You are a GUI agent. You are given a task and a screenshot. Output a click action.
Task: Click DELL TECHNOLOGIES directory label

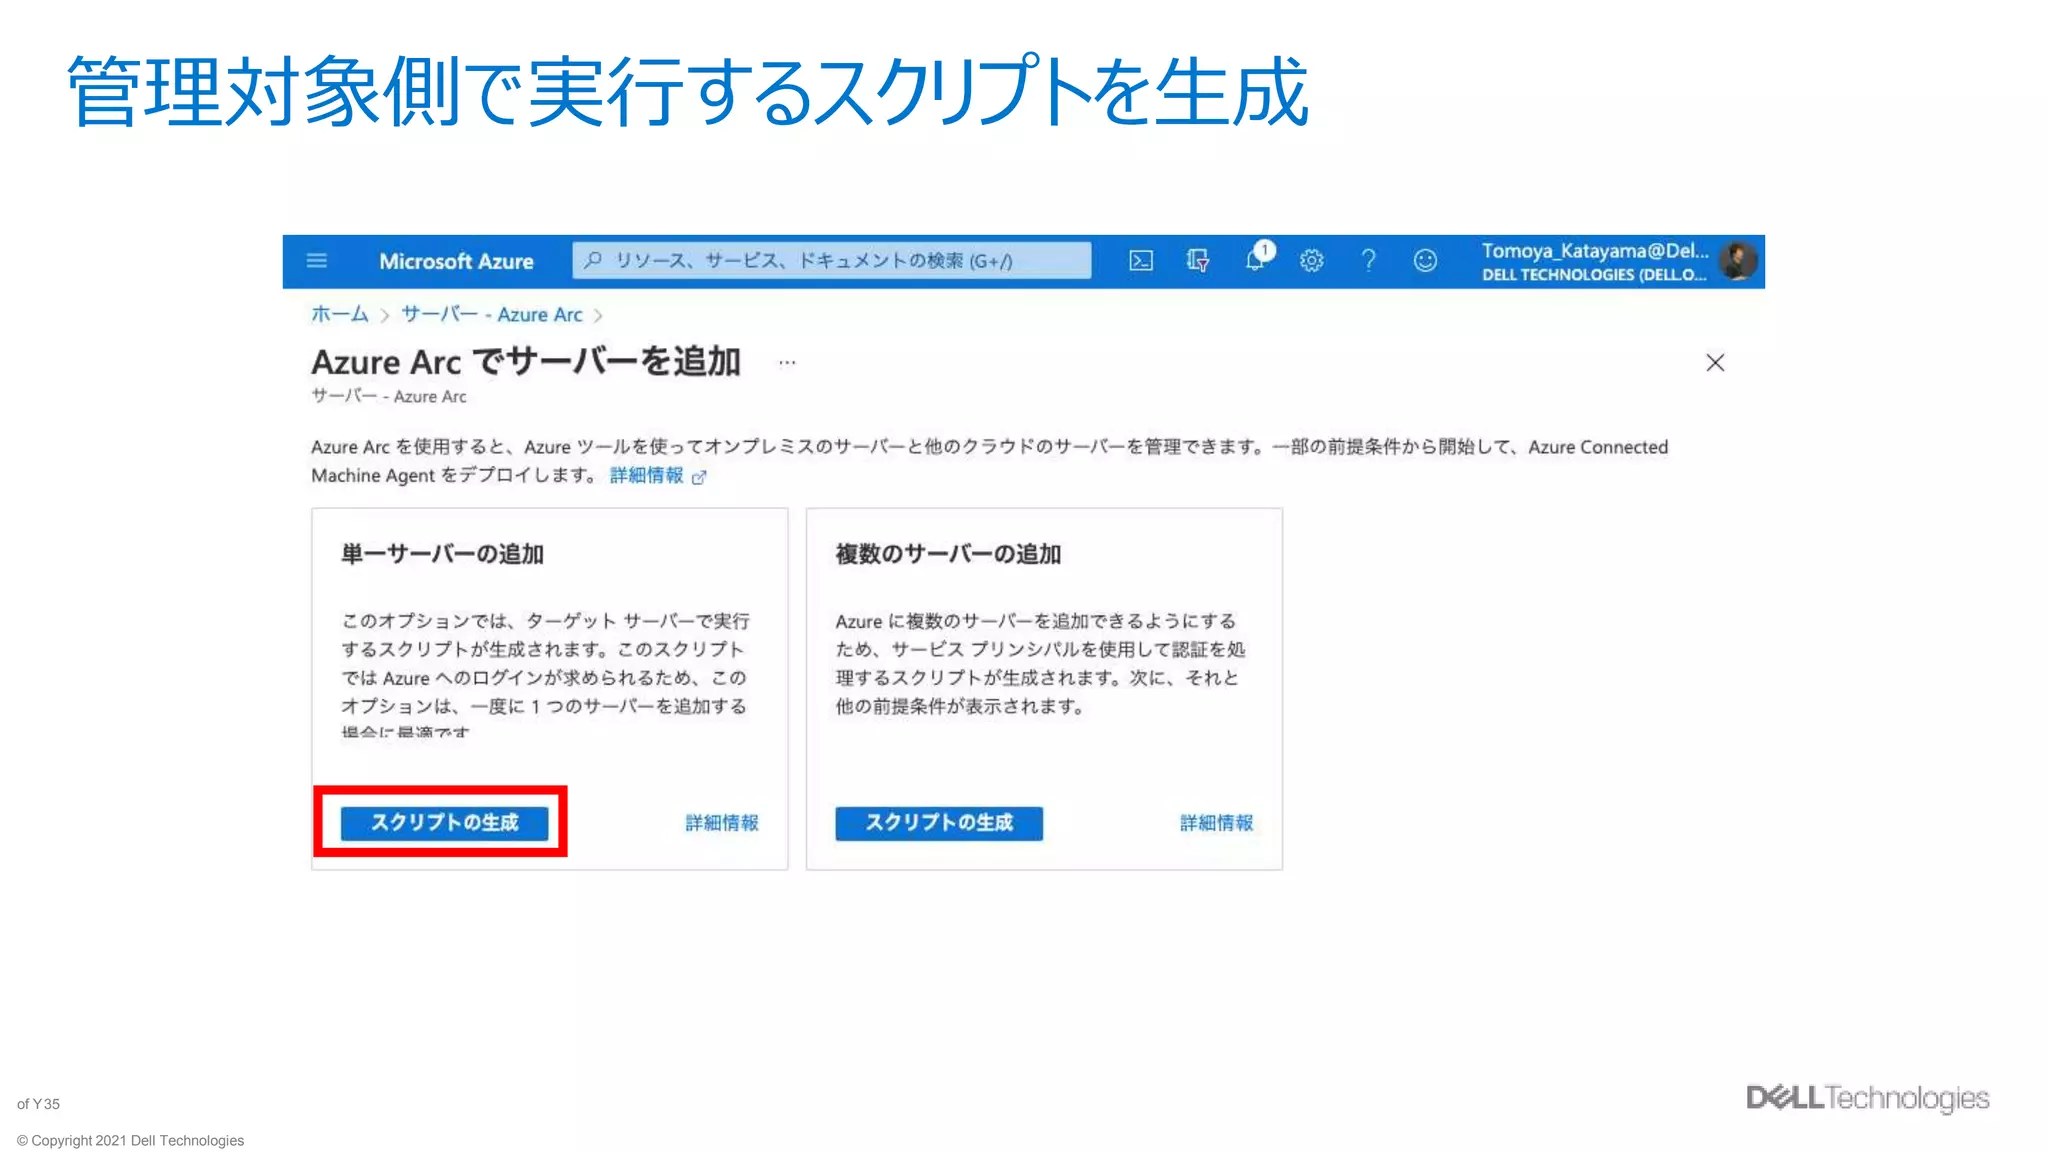1594,275
